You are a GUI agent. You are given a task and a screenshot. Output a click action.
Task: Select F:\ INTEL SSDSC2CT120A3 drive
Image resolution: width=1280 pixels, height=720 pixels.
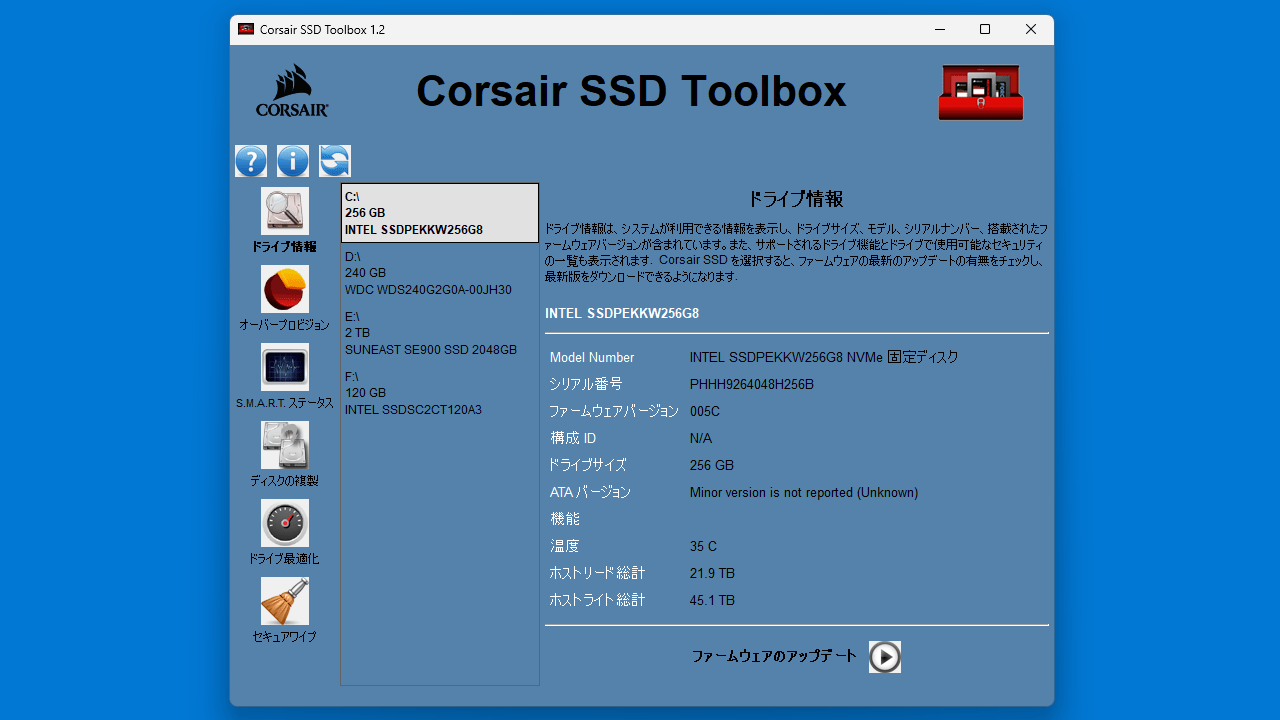(x=440, y=393)
